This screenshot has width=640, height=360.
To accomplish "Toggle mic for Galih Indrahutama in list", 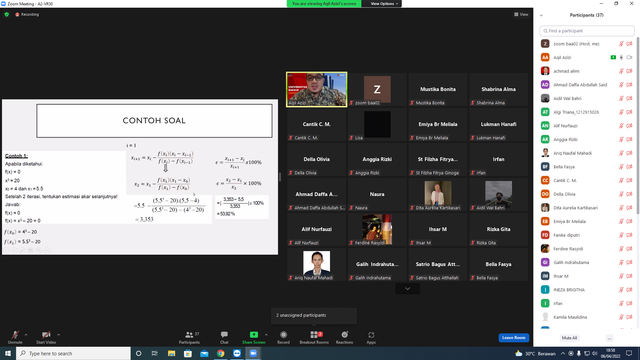I will 621,262.
